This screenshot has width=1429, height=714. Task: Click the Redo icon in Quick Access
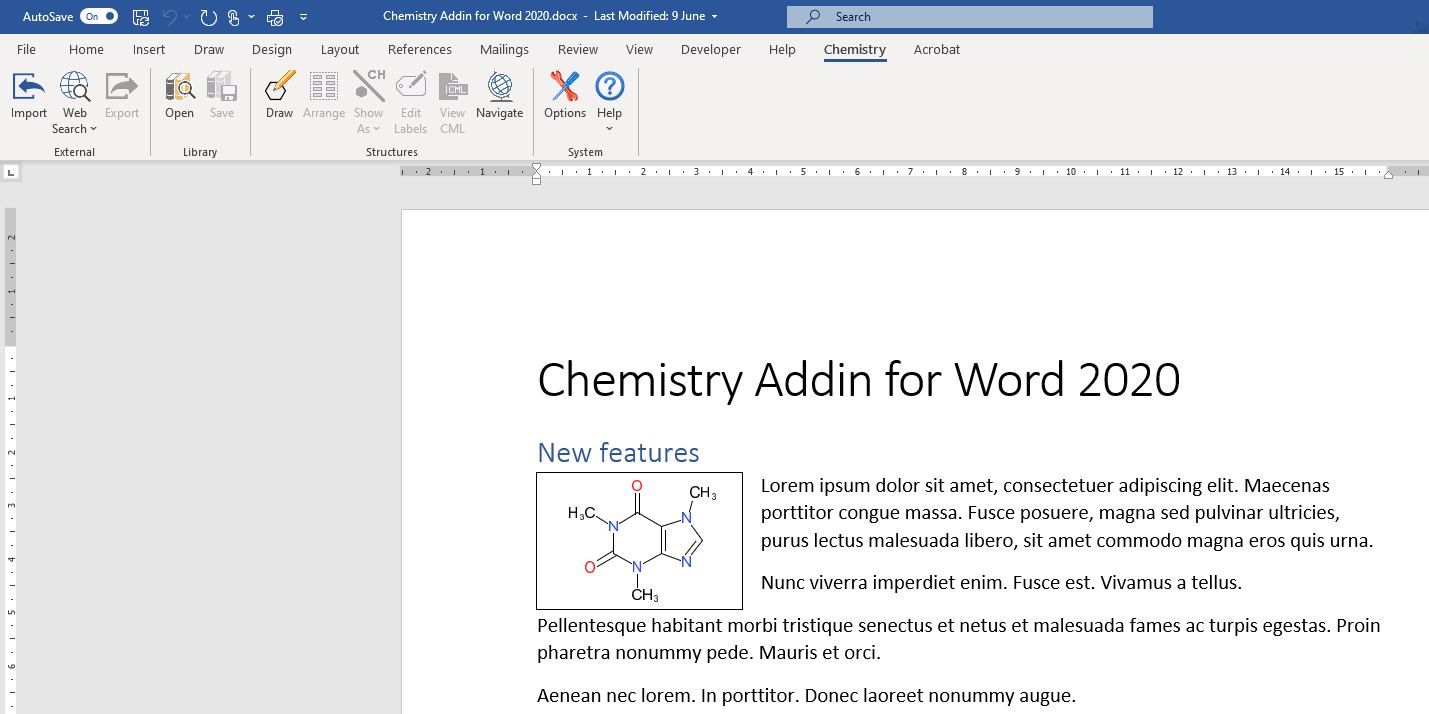[208, 17]
